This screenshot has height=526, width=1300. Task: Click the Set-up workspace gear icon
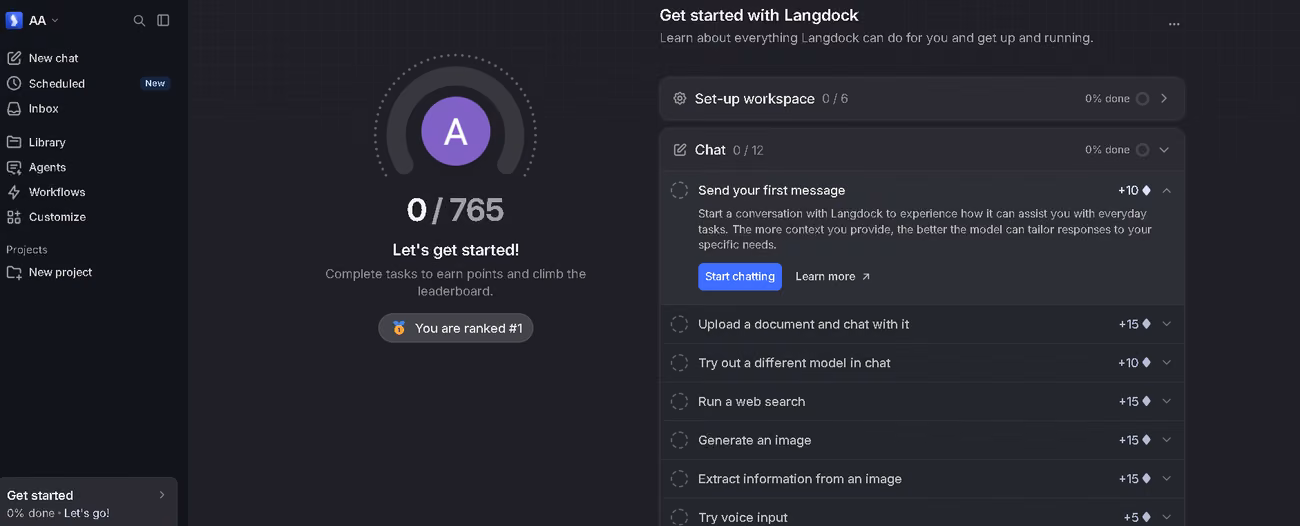680,98
